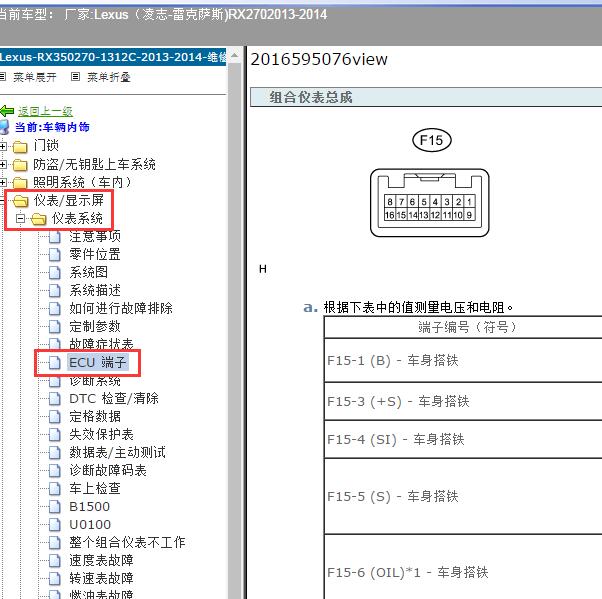Expand the 防盗/无钥匙上车系统 folder node
Image resolution: width=602 pixels, height=599 pixels.
[x=3, y=165]
